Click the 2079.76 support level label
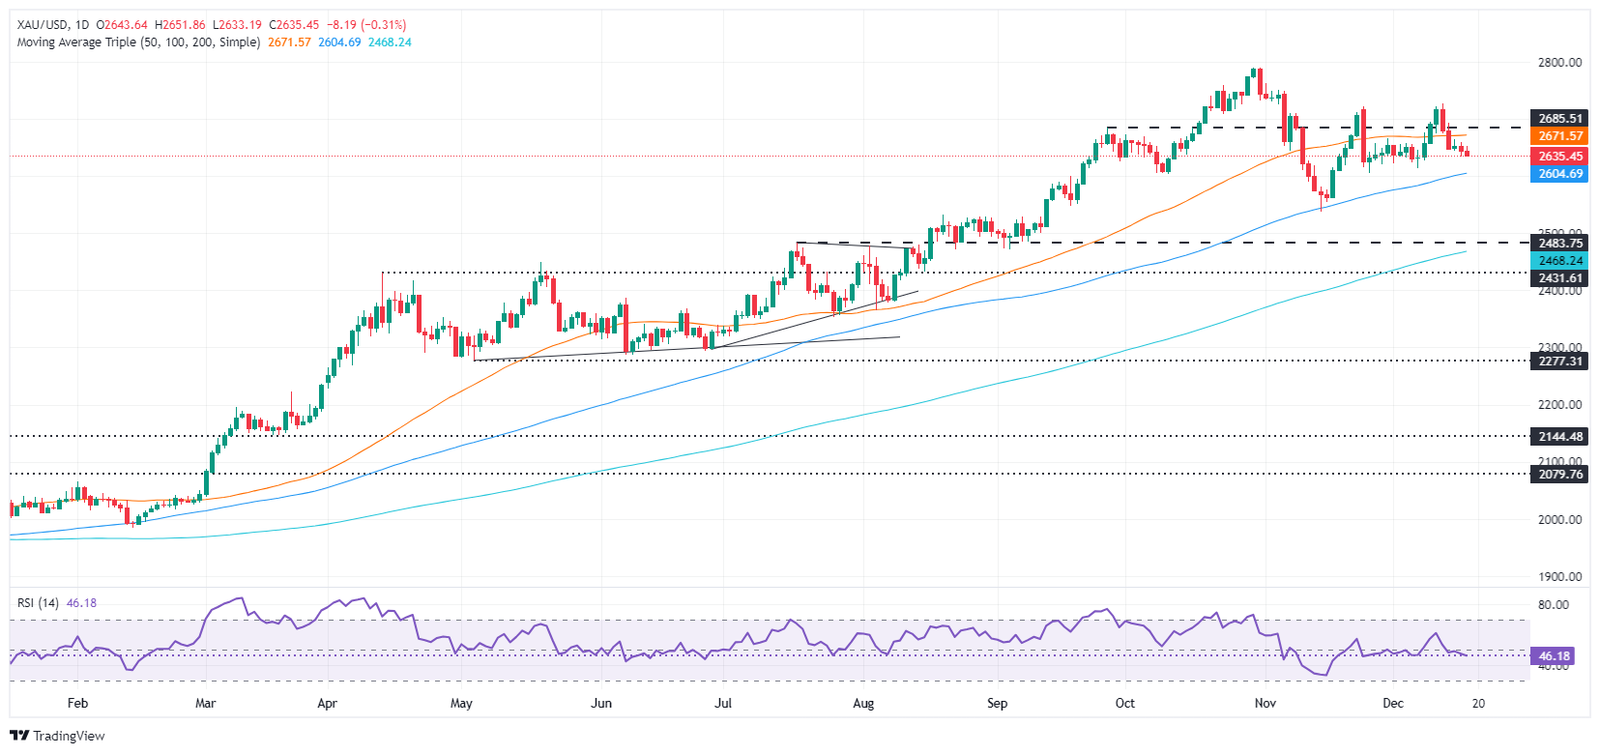Viewport: 1600px width, 753px height. click(x=1560, y=474)
